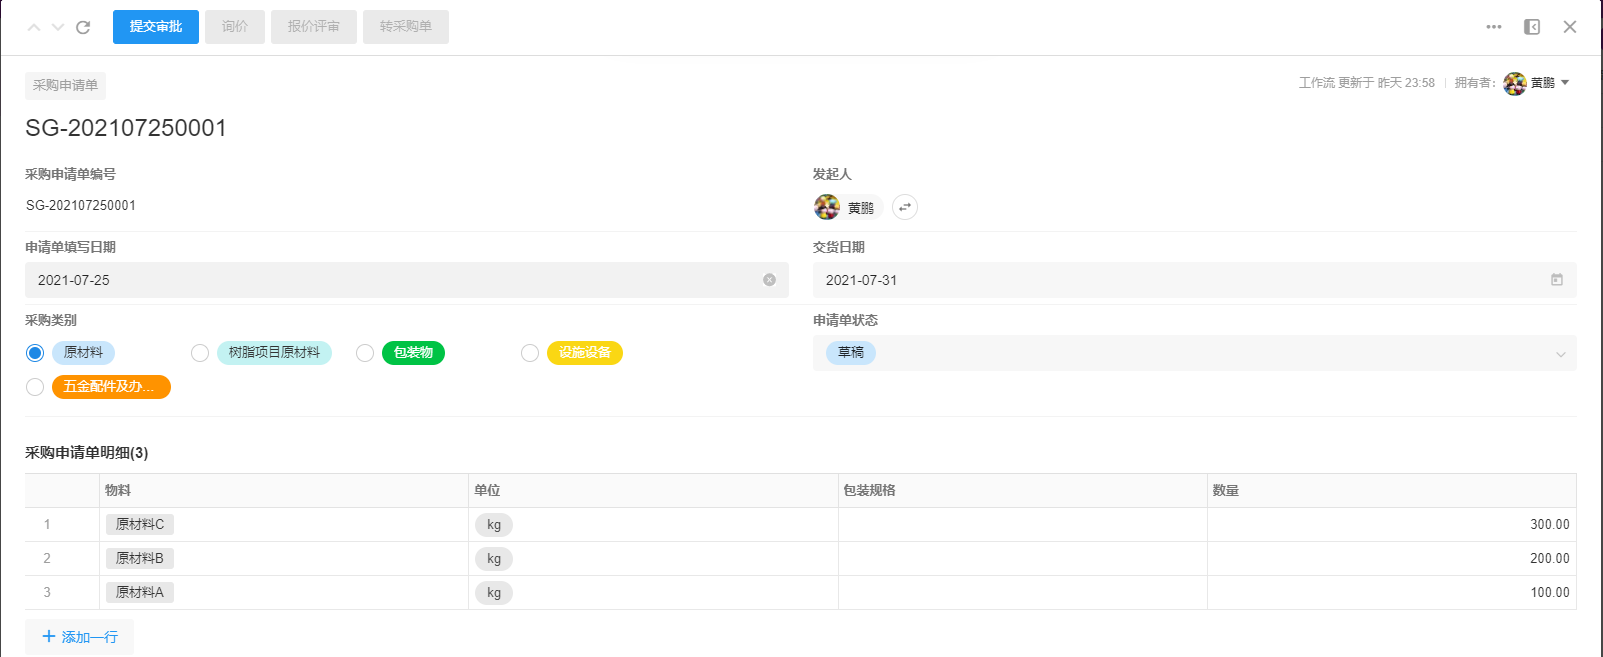Screen dimensions: 1603x657
Task: Open the owner 黄鹏 dropdown
Action: coord(1565,83)
